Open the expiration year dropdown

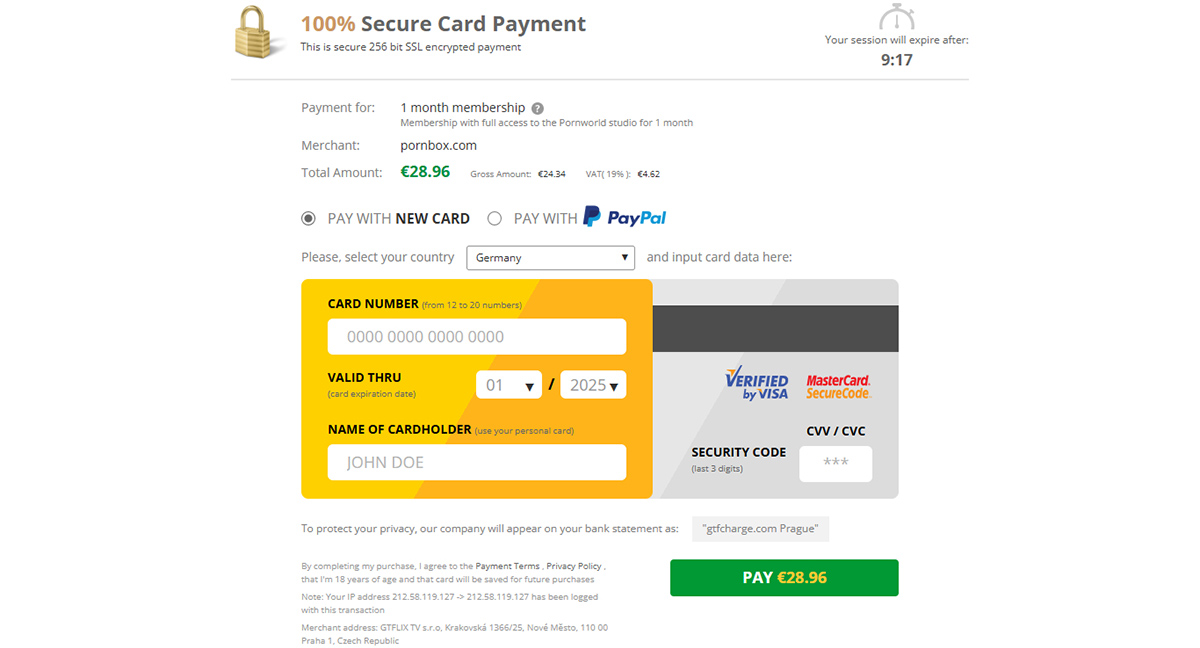(593, 385)
